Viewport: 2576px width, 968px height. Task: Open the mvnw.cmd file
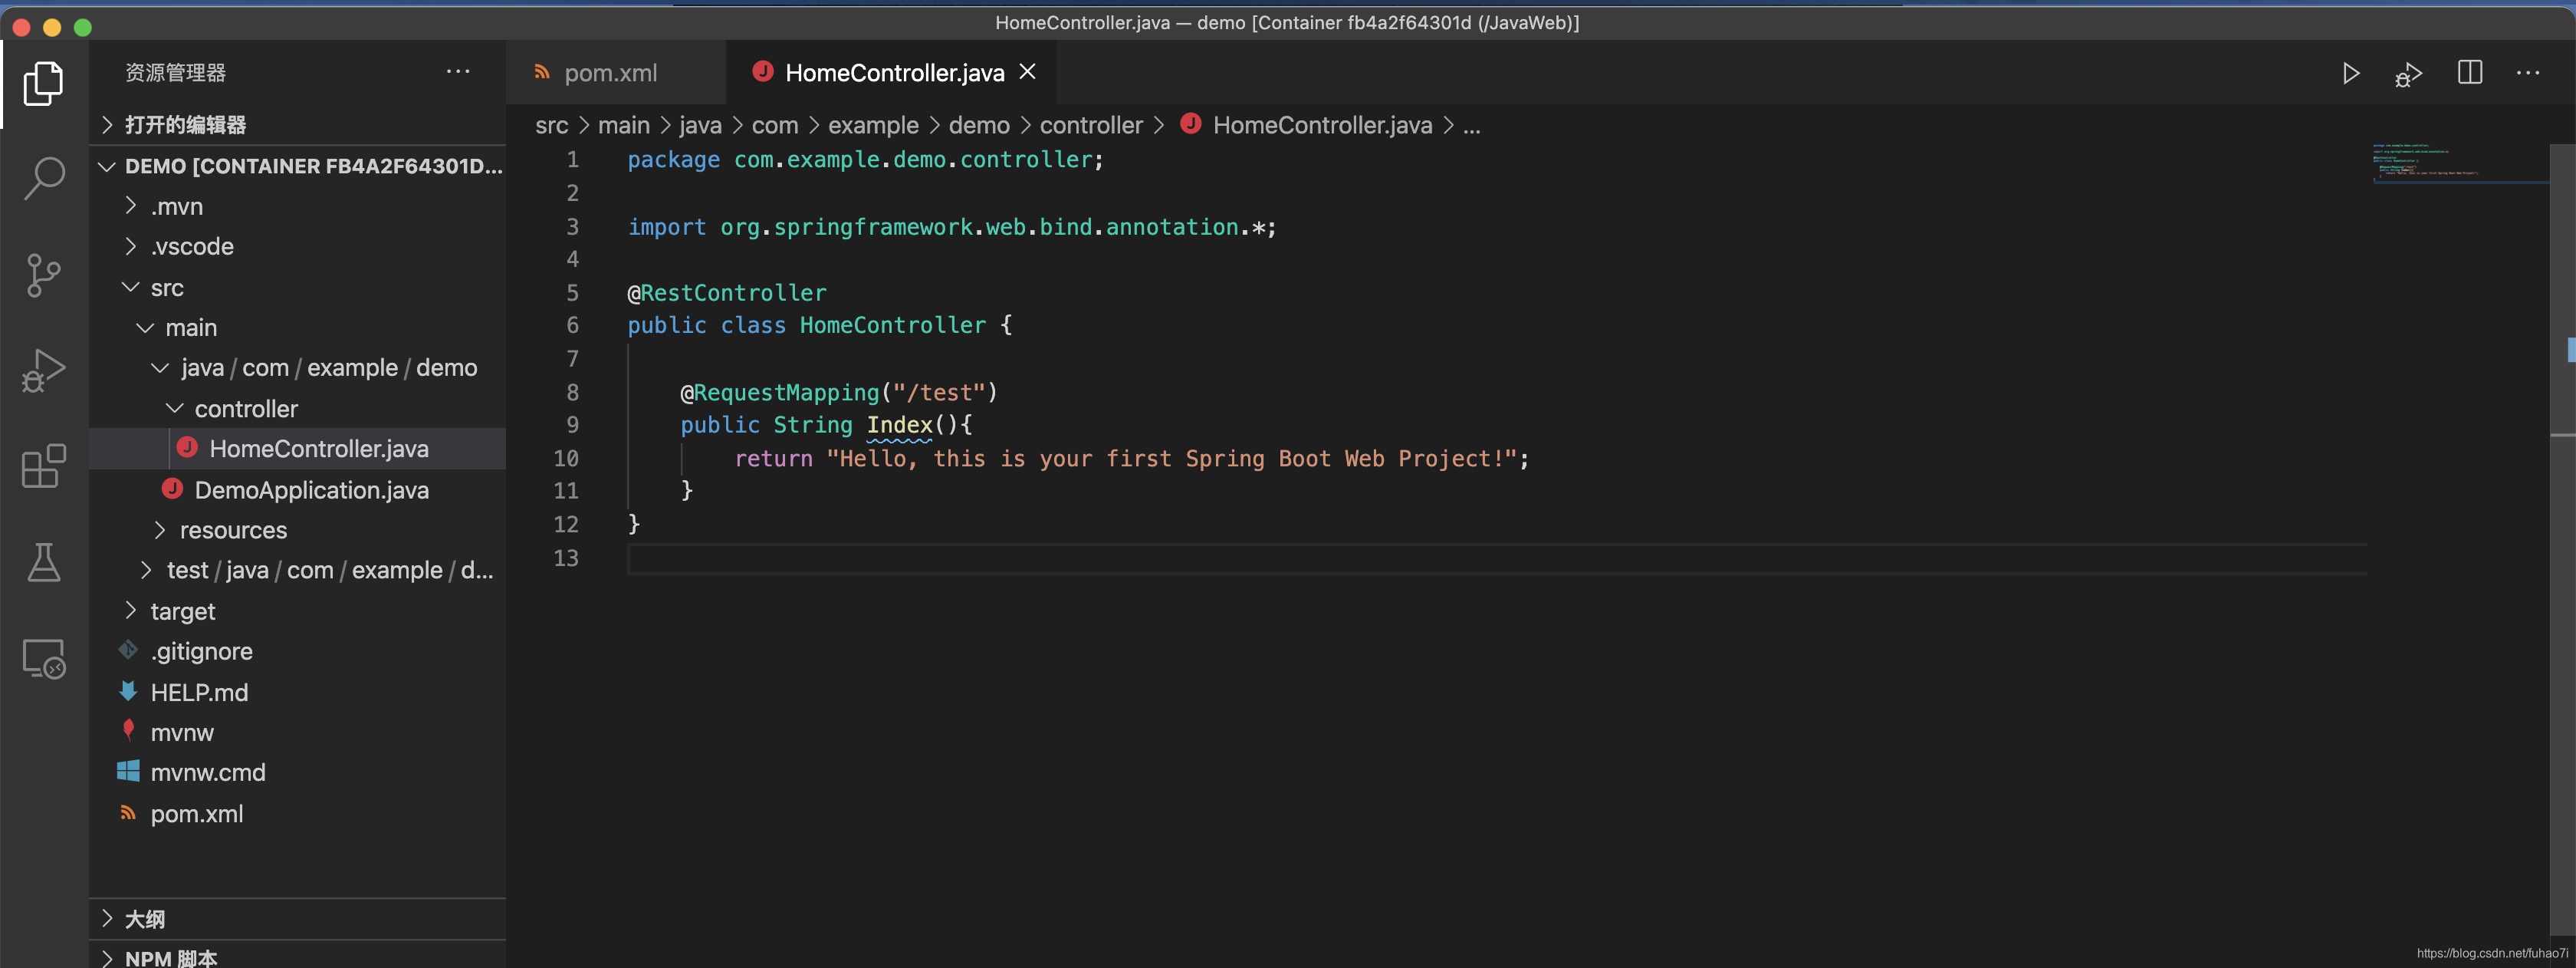coord(297,773)
